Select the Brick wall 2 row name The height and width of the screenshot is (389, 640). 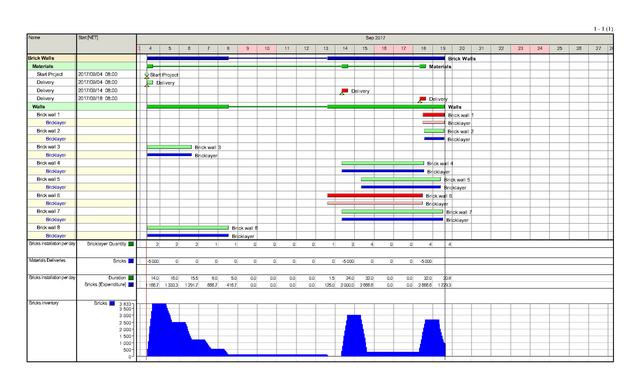[48, 131]
